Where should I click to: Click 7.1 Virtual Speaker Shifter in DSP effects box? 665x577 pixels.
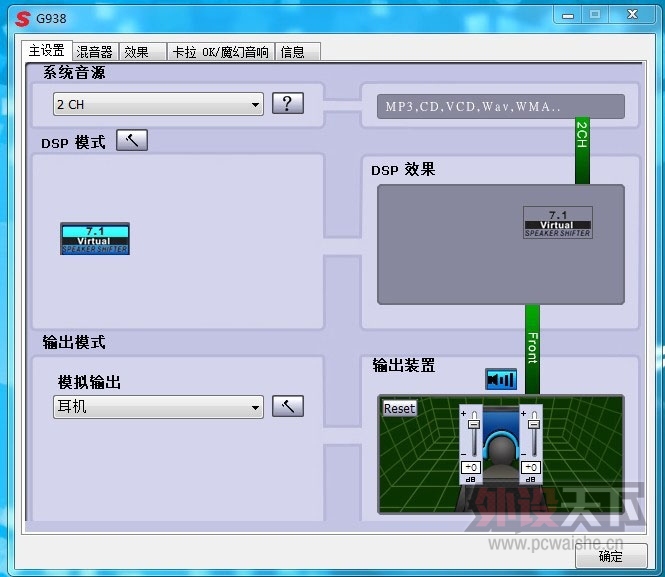tap(558, 223)
